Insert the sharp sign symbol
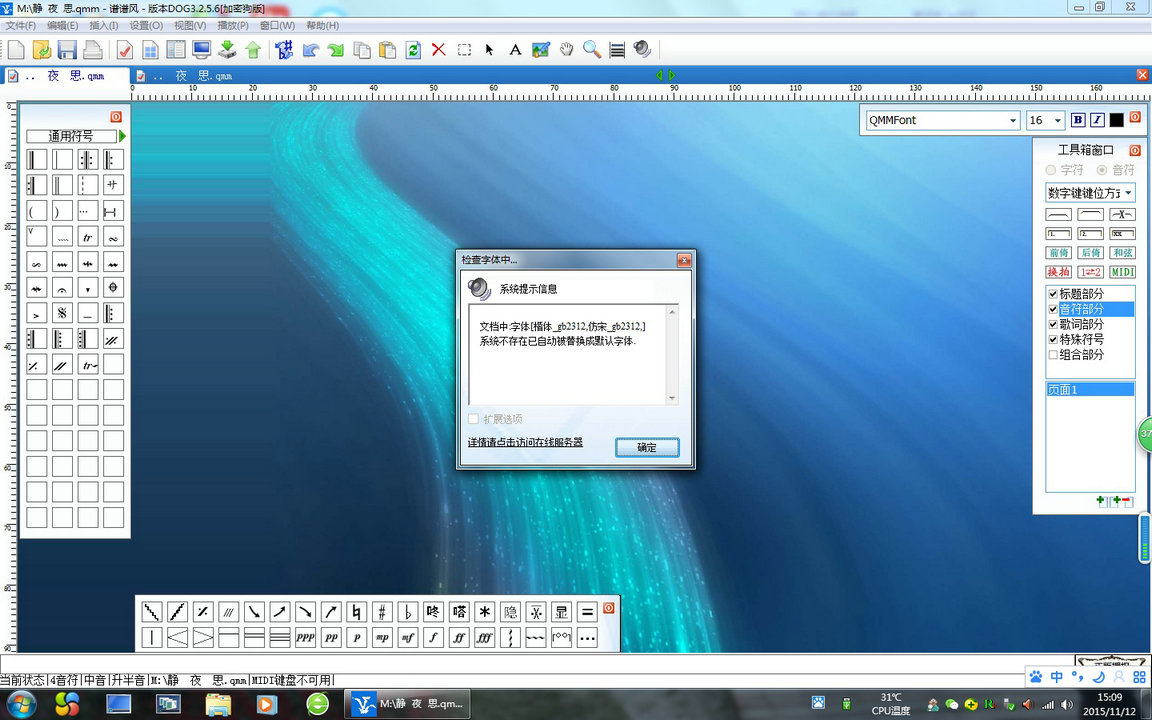The image size is (1152, 720). click(x=382, y=612)
